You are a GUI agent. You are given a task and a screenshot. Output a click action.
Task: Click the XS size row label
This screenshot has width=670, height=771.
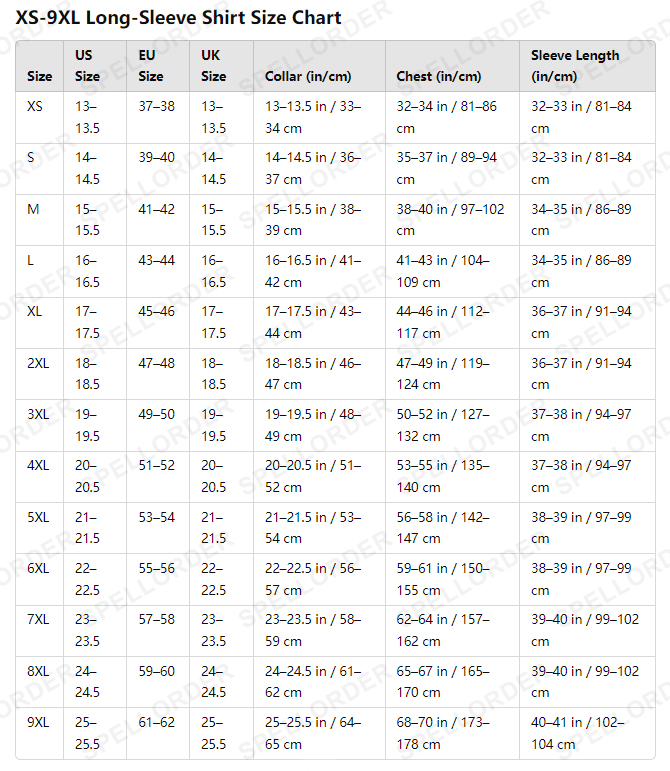point(35,106)
